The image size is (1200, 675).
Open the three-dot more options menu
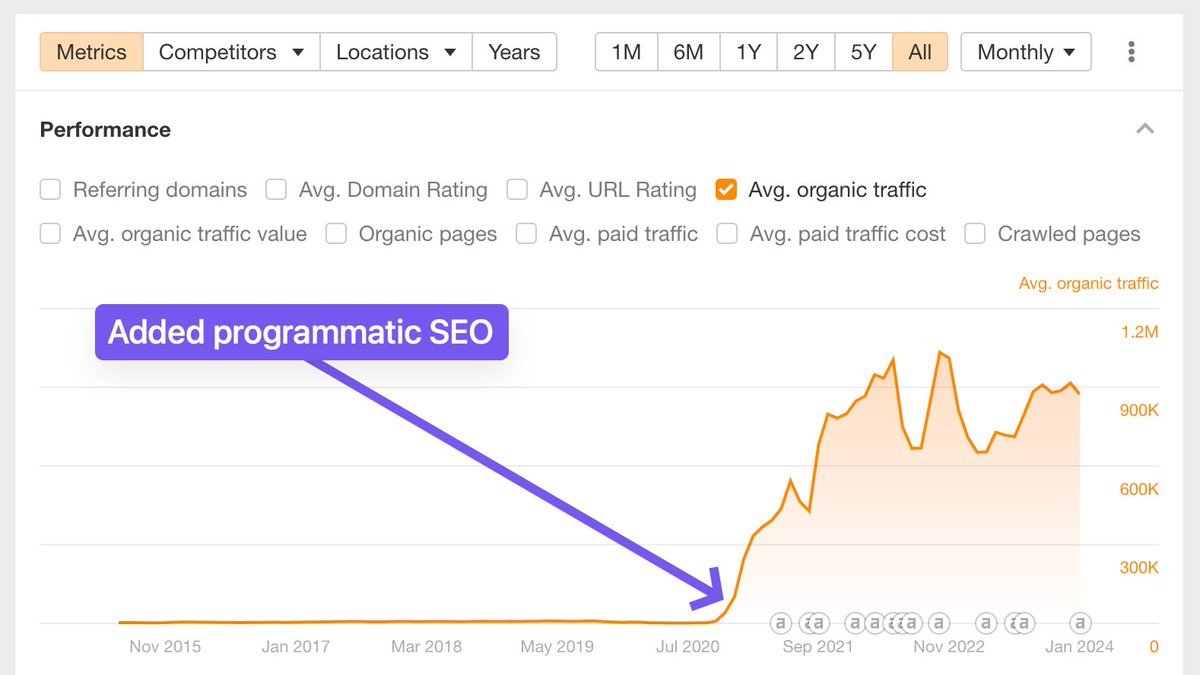click(1131, 52)
